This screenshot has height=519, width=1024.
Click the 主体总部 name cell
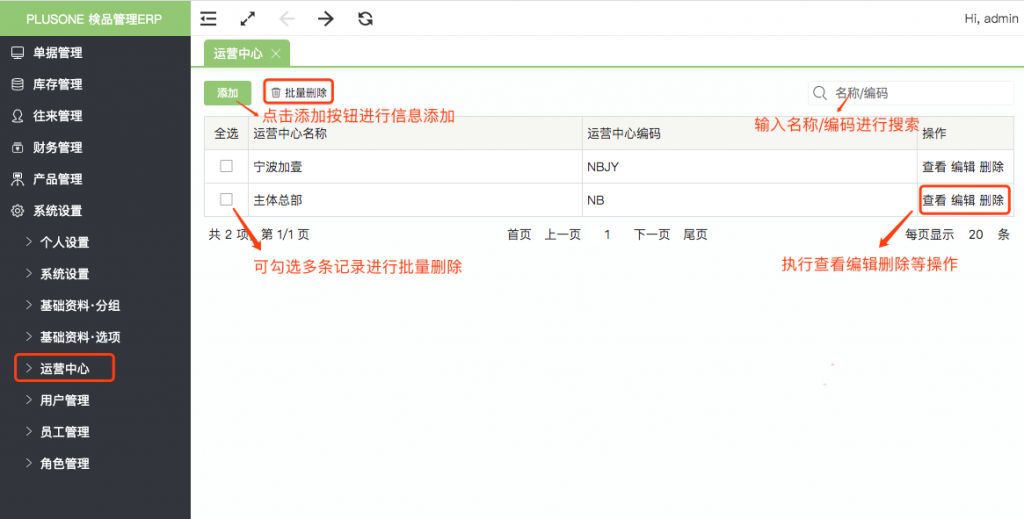(x=415, y=200)
